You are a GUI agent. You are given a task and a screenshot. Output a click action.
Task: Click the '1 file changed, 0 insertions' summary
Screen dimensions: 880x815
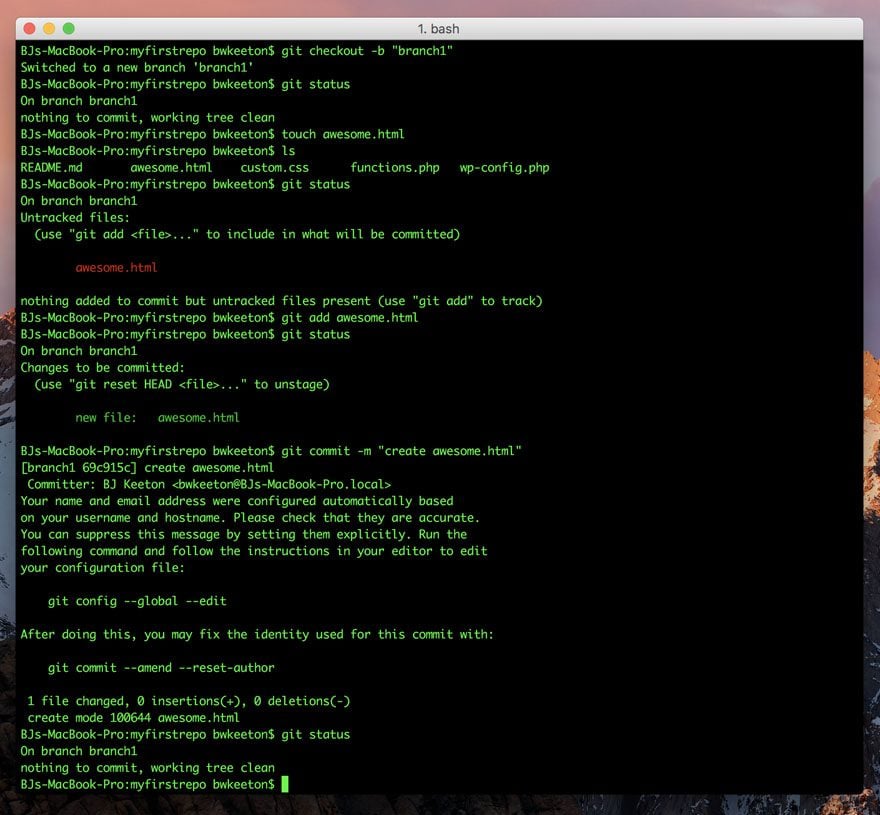pos(189,701)
